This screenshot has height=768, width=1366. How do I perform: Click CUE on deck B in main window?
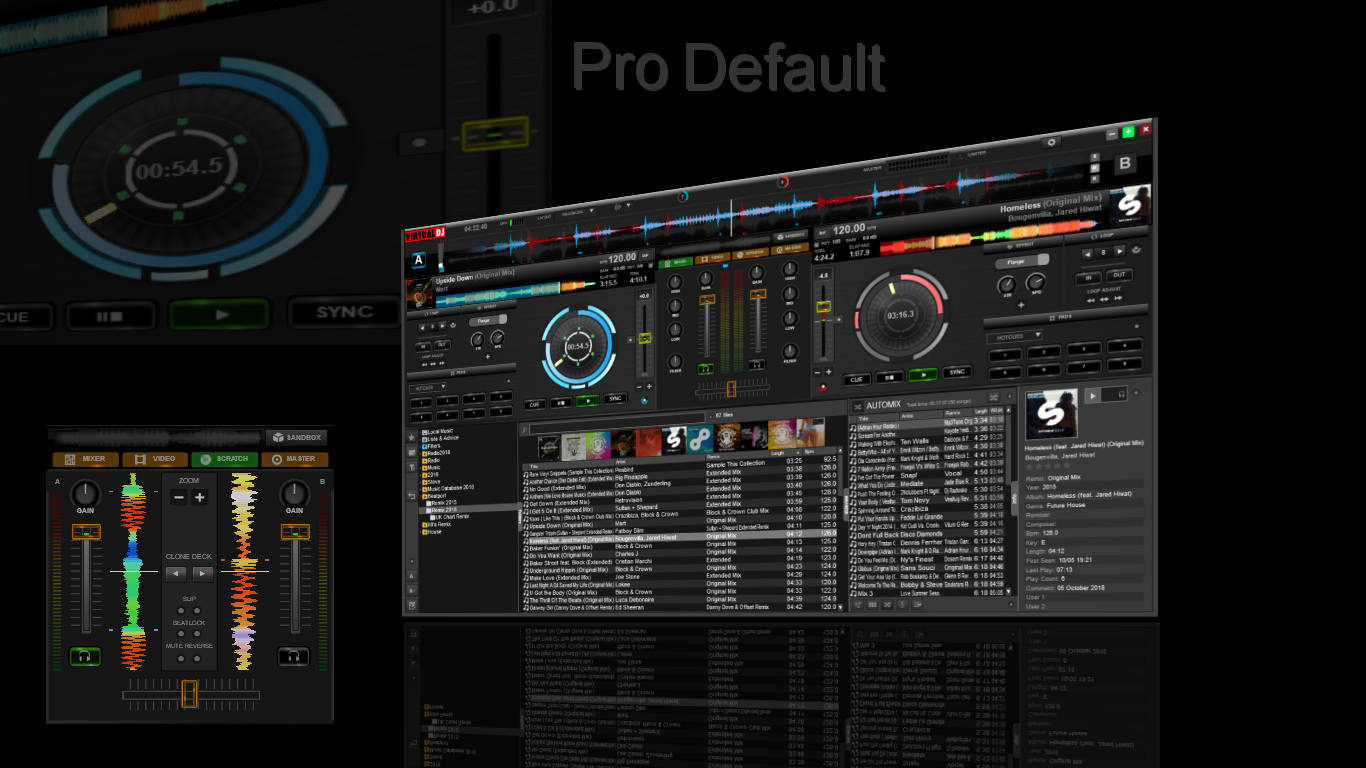coord(856,379)
